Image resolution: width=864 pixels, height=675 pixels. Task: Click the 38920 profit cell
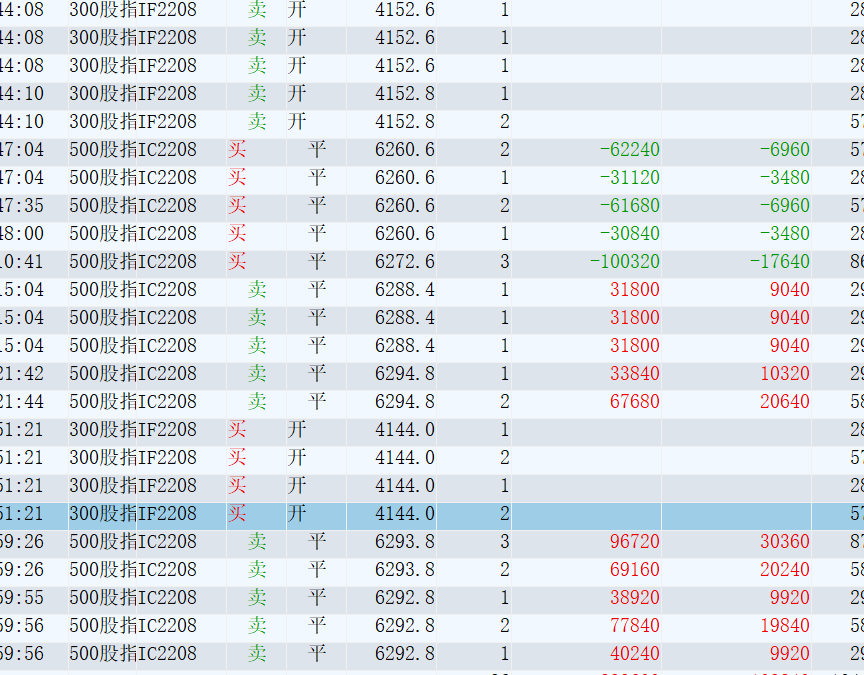(634, 598)
